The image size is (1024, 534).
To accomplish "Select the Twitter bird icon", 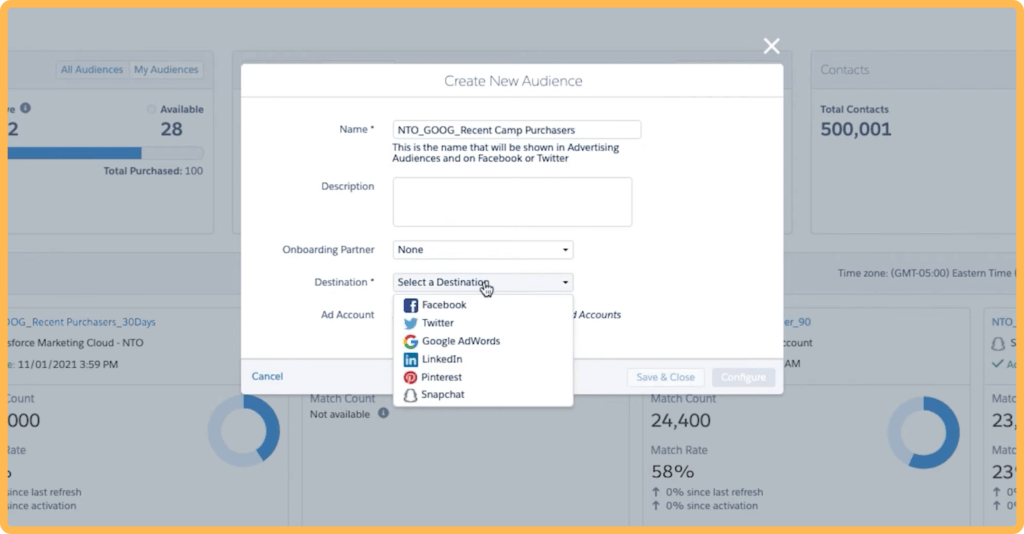I will click(x=410, y=323).
